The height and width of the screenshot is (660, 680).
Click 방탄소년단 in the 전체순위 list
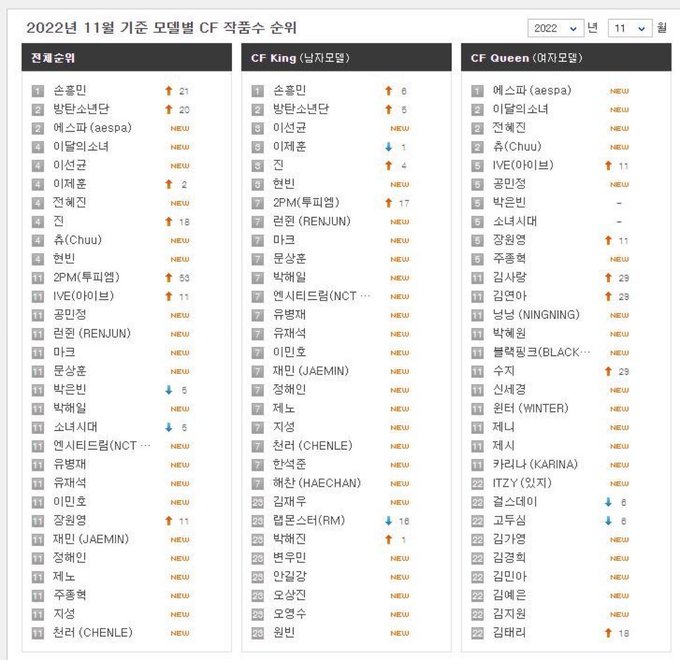(x=81, y=109)
